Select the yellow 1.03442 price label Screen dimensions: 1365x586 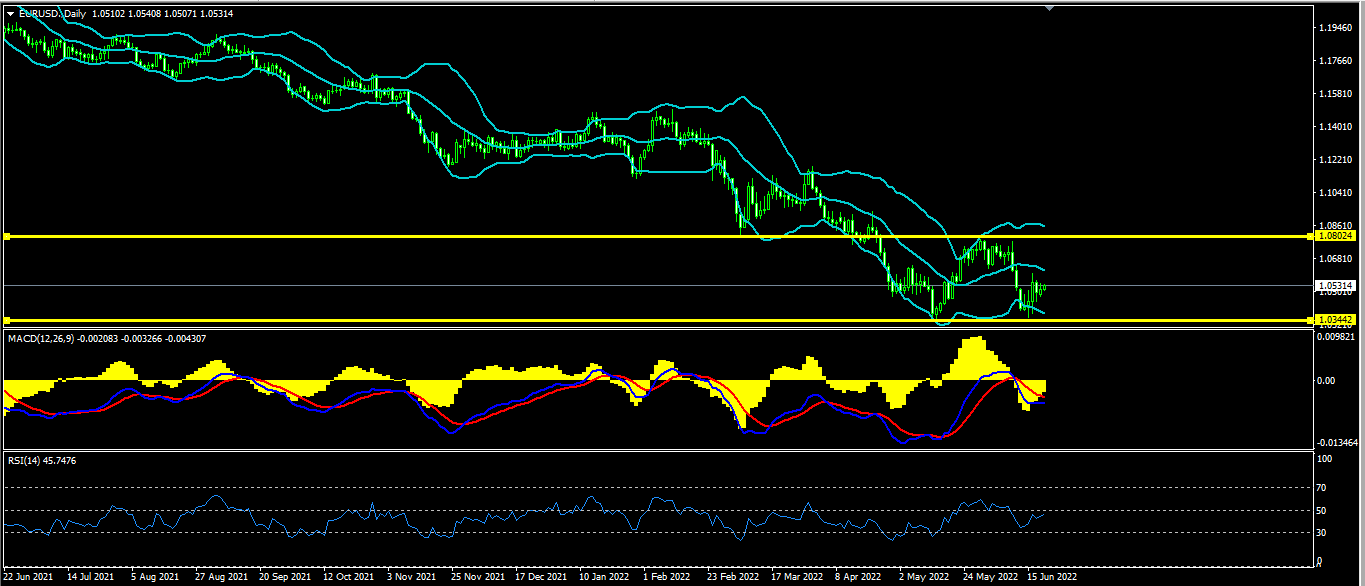1337,320
